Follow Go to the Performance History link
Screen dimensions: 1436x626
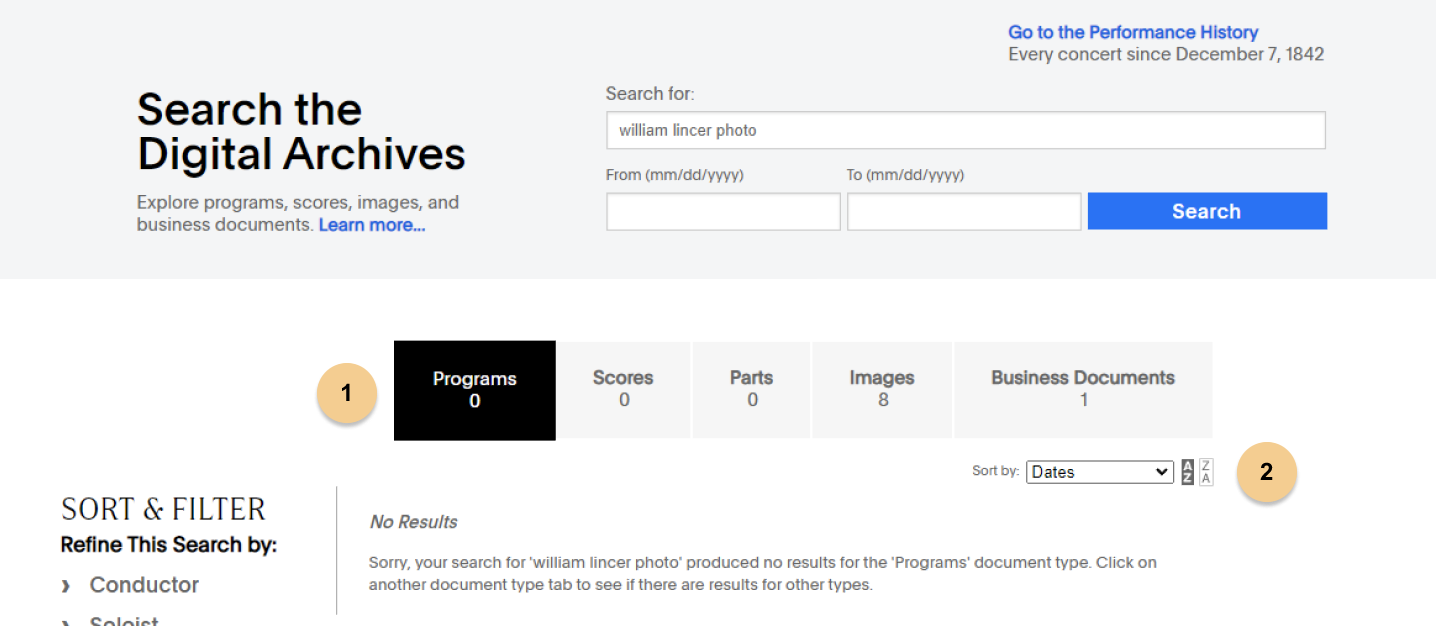click(1133, 32)
